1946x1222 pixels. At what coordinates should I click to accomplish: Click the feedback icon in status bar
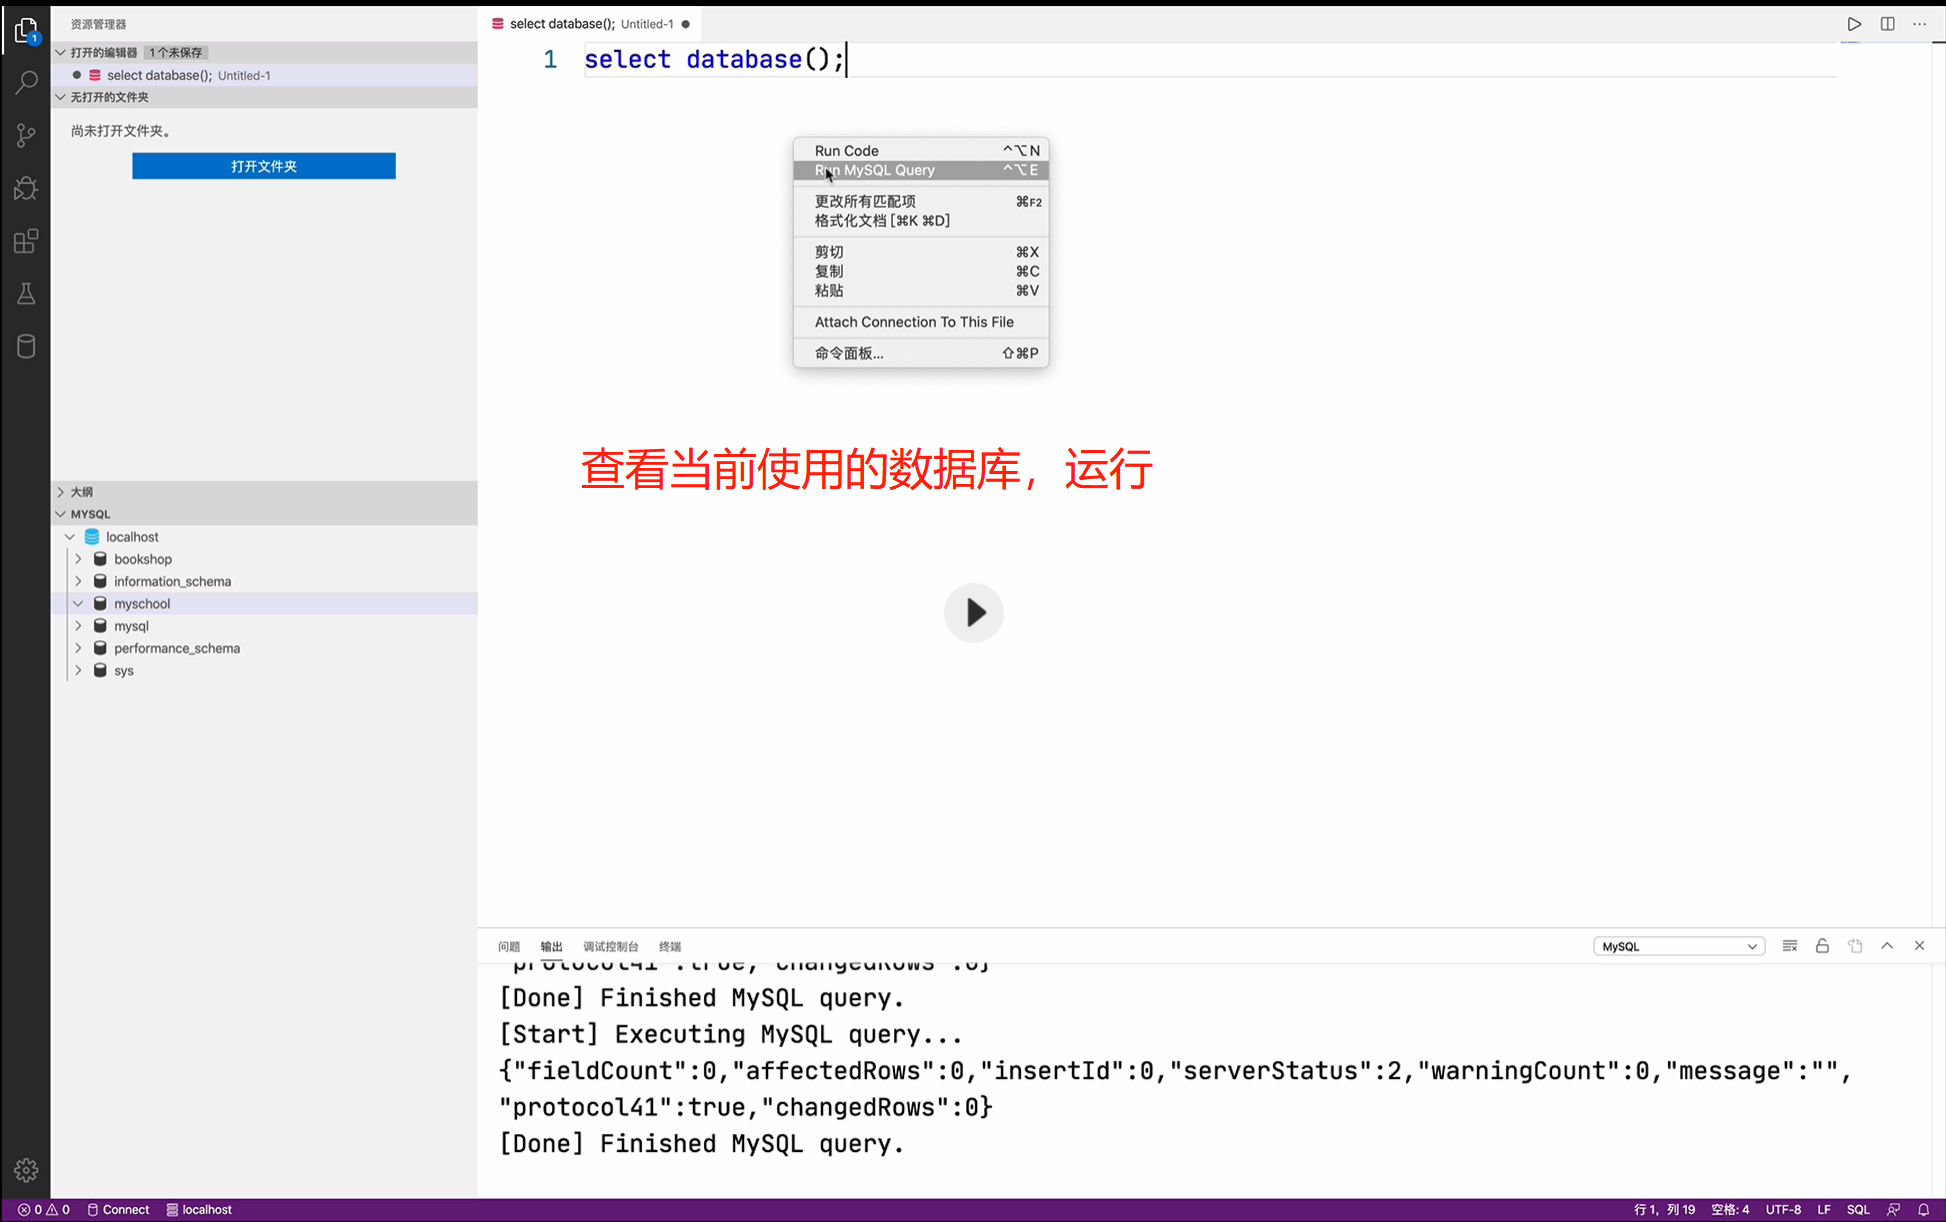point(1893,1210)
